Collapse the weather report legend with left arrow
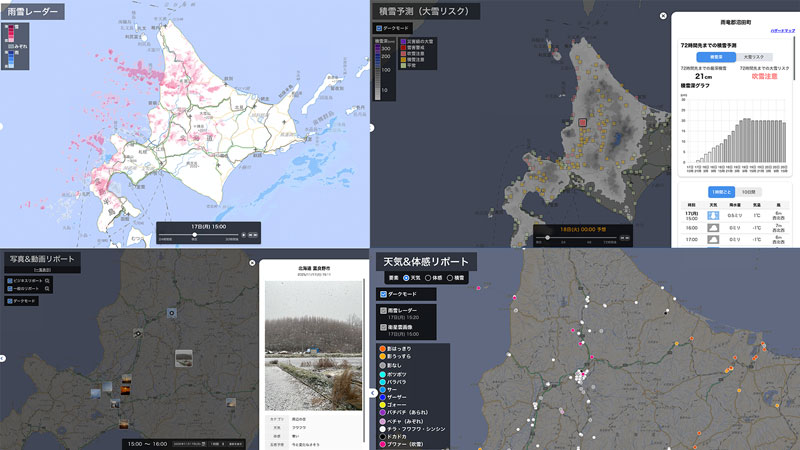The height and width of the screenshot is (450, 800). pos(372,393)
